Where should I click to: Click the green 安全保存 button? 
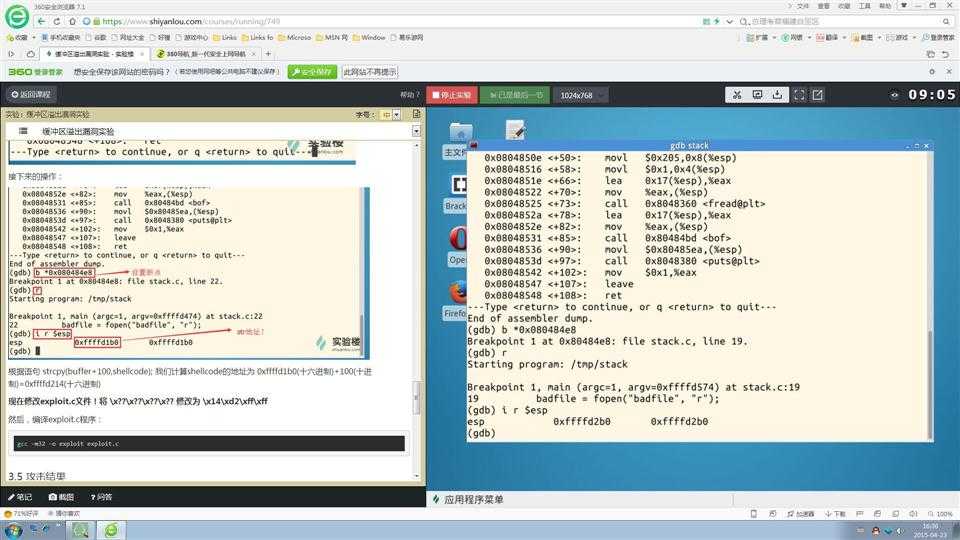pyautogui.click(x=312, y=72)
